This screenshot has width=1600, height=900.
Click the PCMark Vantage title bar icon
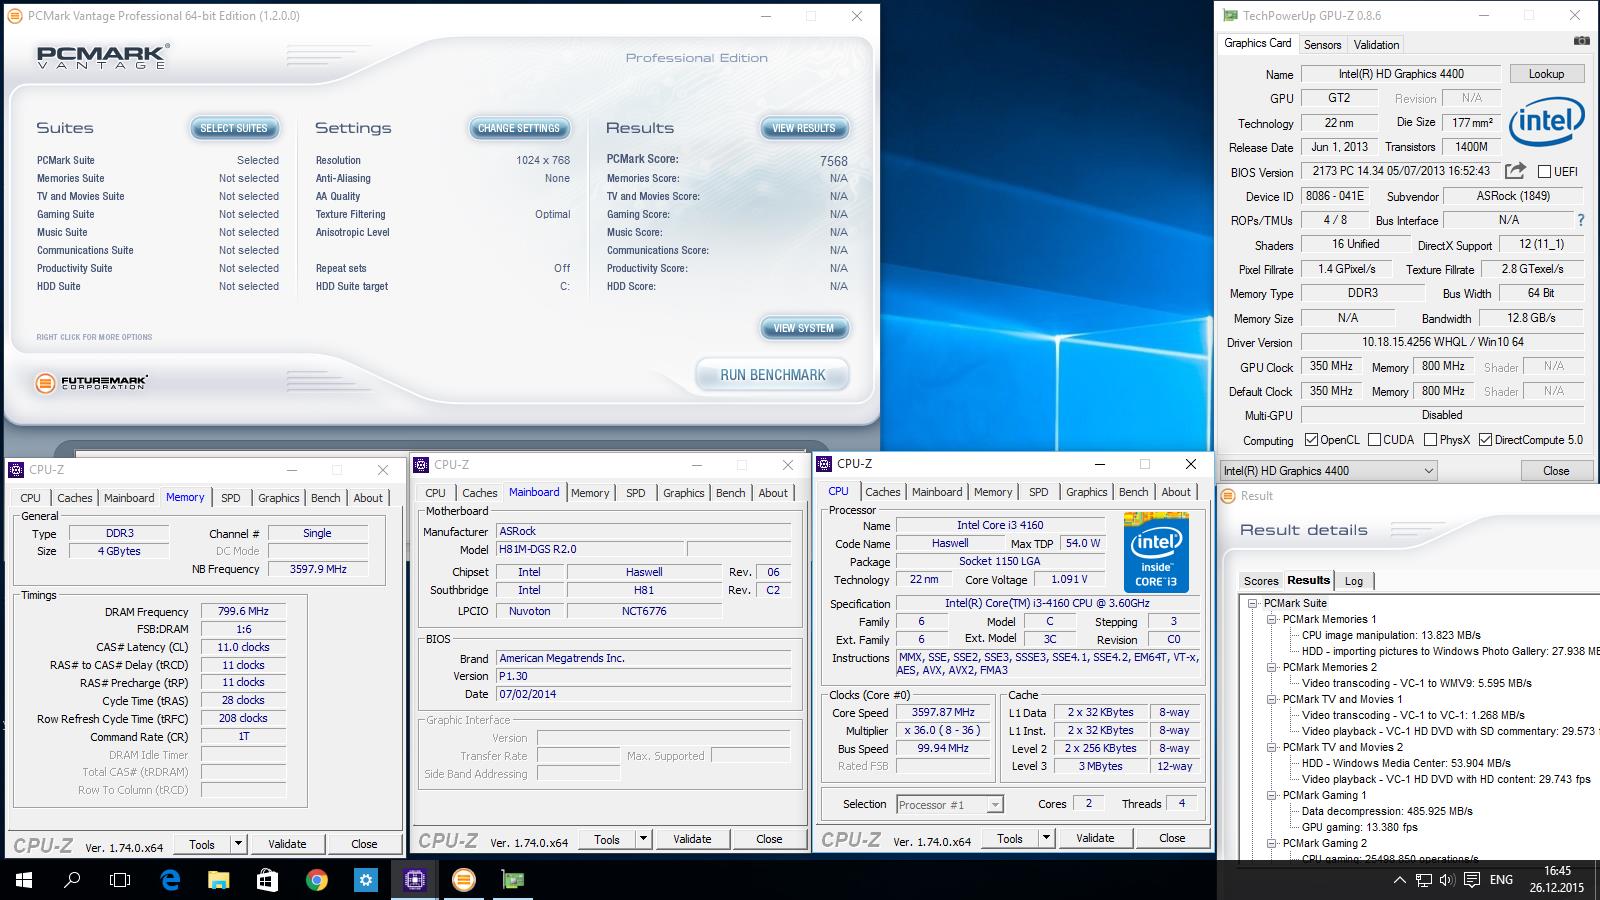pyautogui.click(x=15, y=16)
